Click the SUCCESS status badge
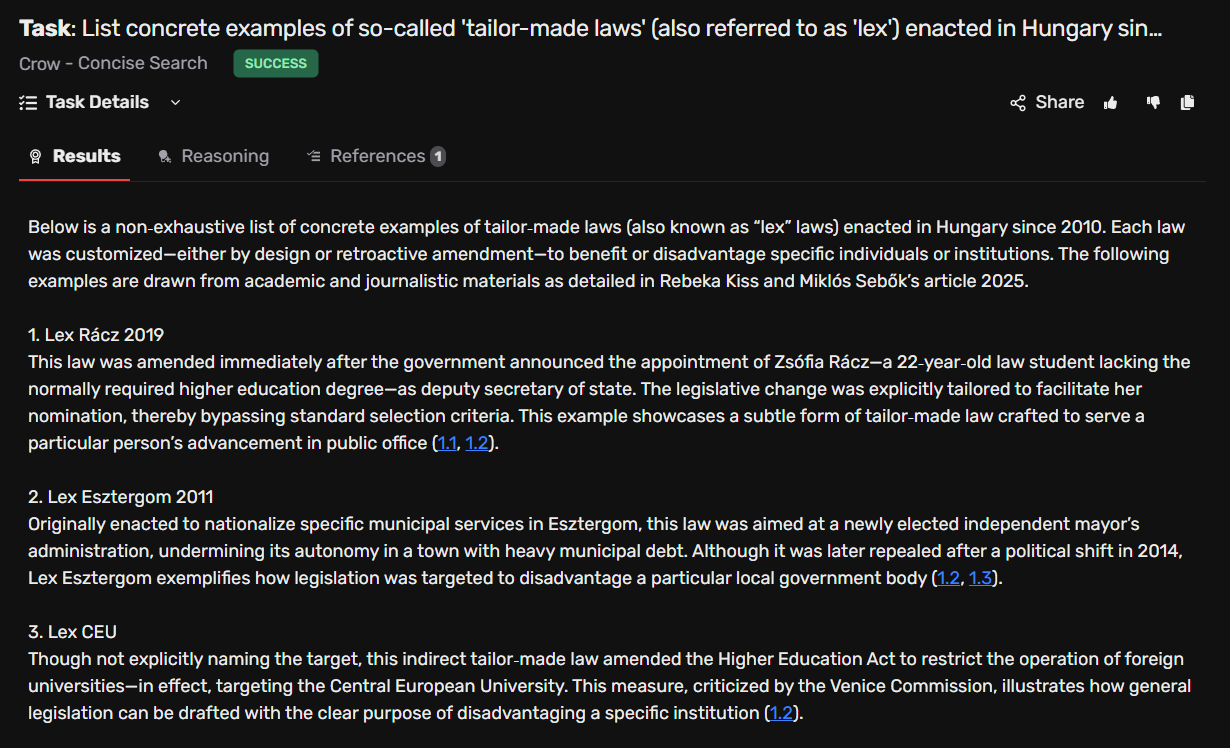 [x=276, y=63]
